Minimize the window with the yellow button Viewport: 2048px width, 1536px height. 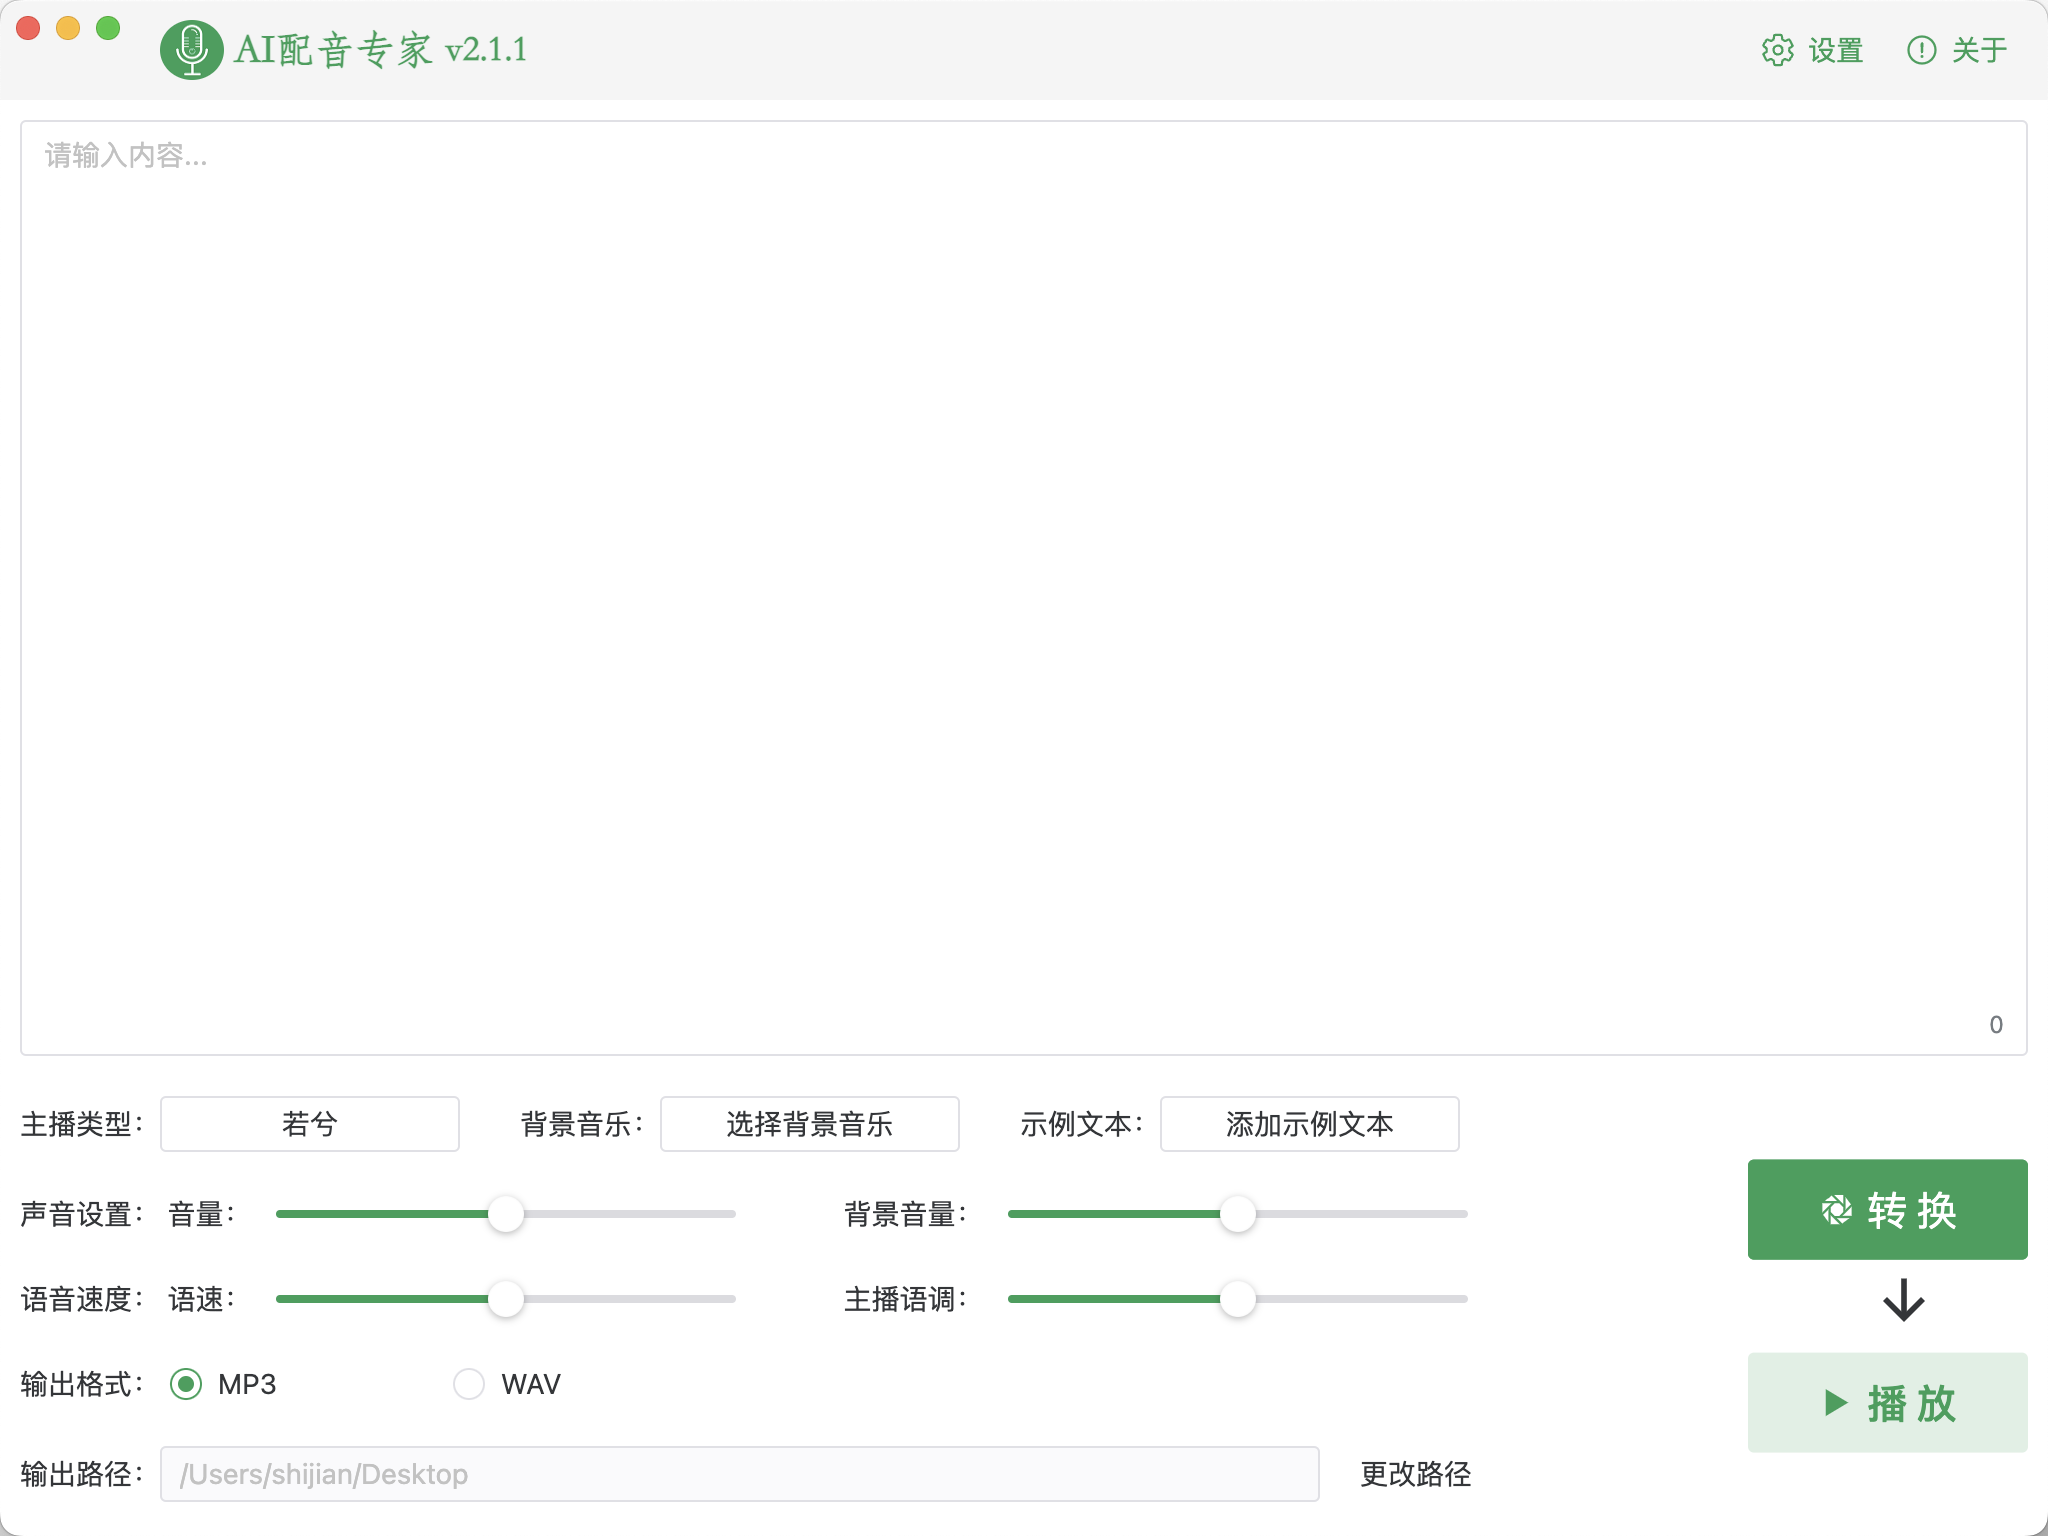(68, 28)
